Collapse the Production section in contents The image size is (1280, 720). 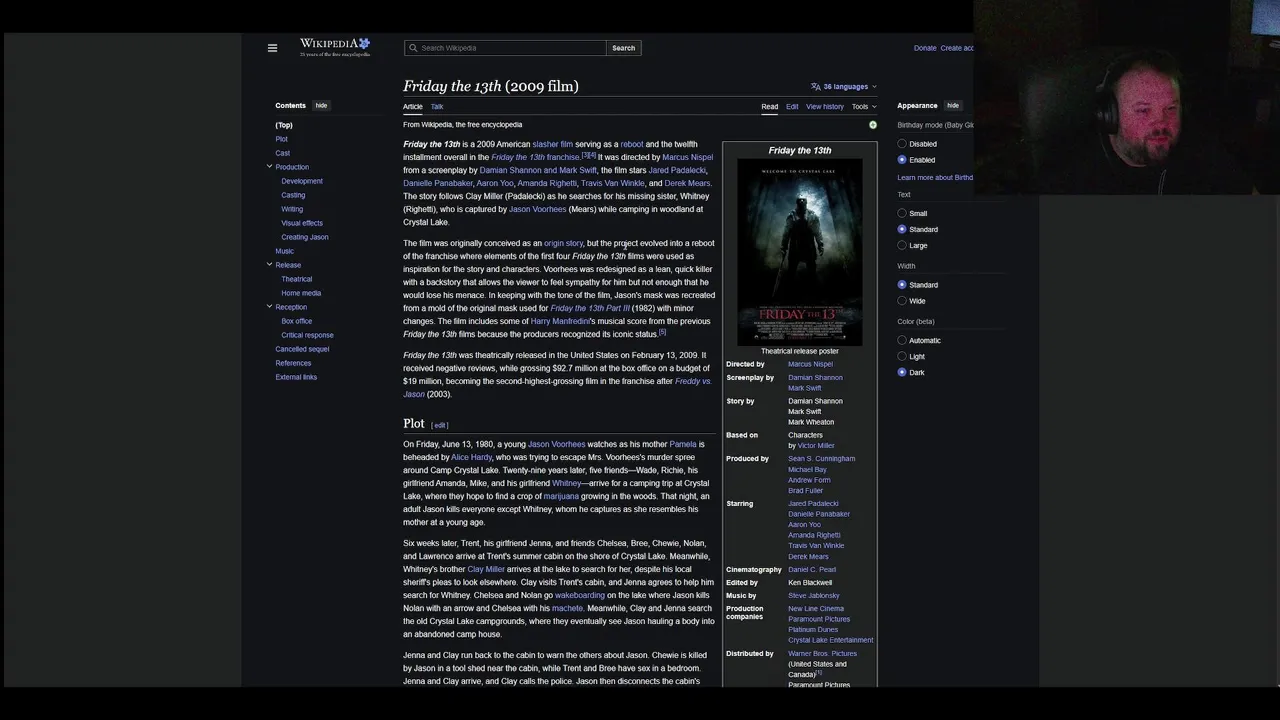pyautogui.click(x=269, y=166)
